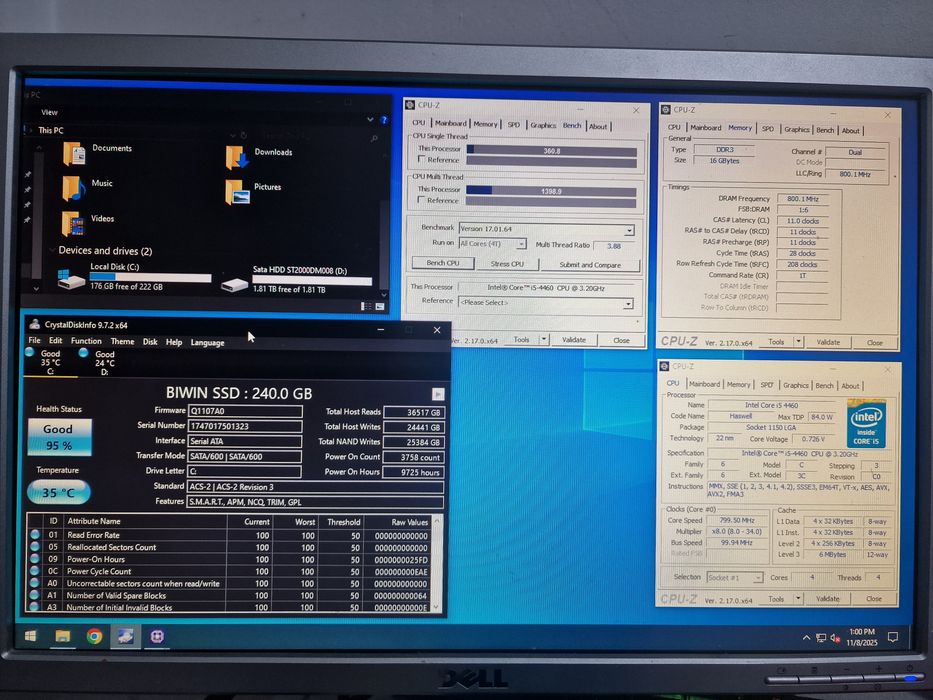Open the Run on All Cores dropdown
The width and height of the screenshot is (933, 700).
[521, 244]
